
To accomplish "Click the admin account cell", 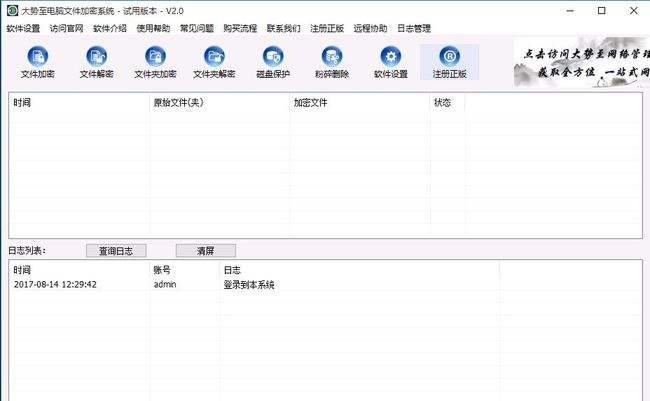I will tap(165, 284).
